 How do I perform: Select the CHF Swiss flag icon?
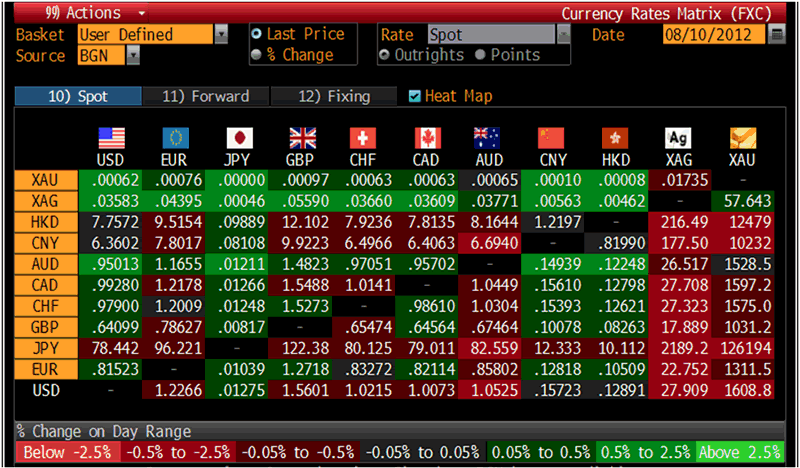point(364,139)
